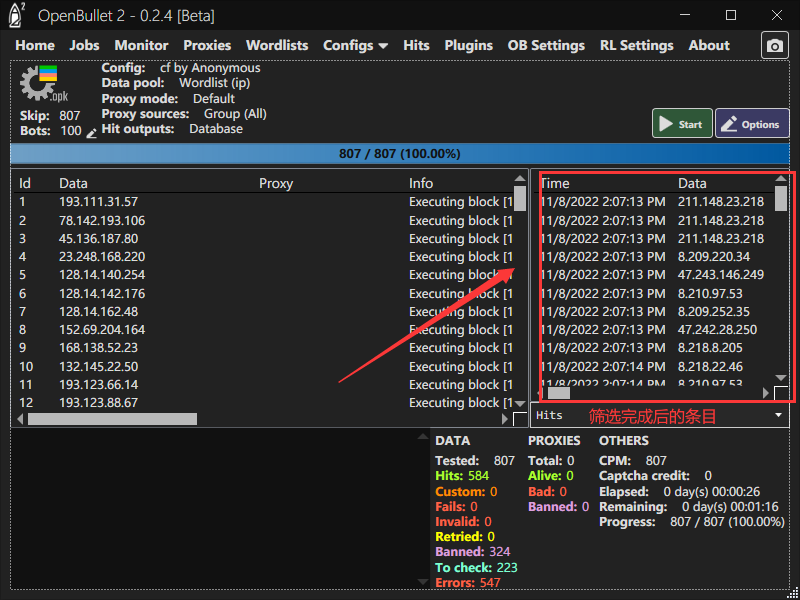Click down arrow of bots list scrollbar

pos(520,402)
